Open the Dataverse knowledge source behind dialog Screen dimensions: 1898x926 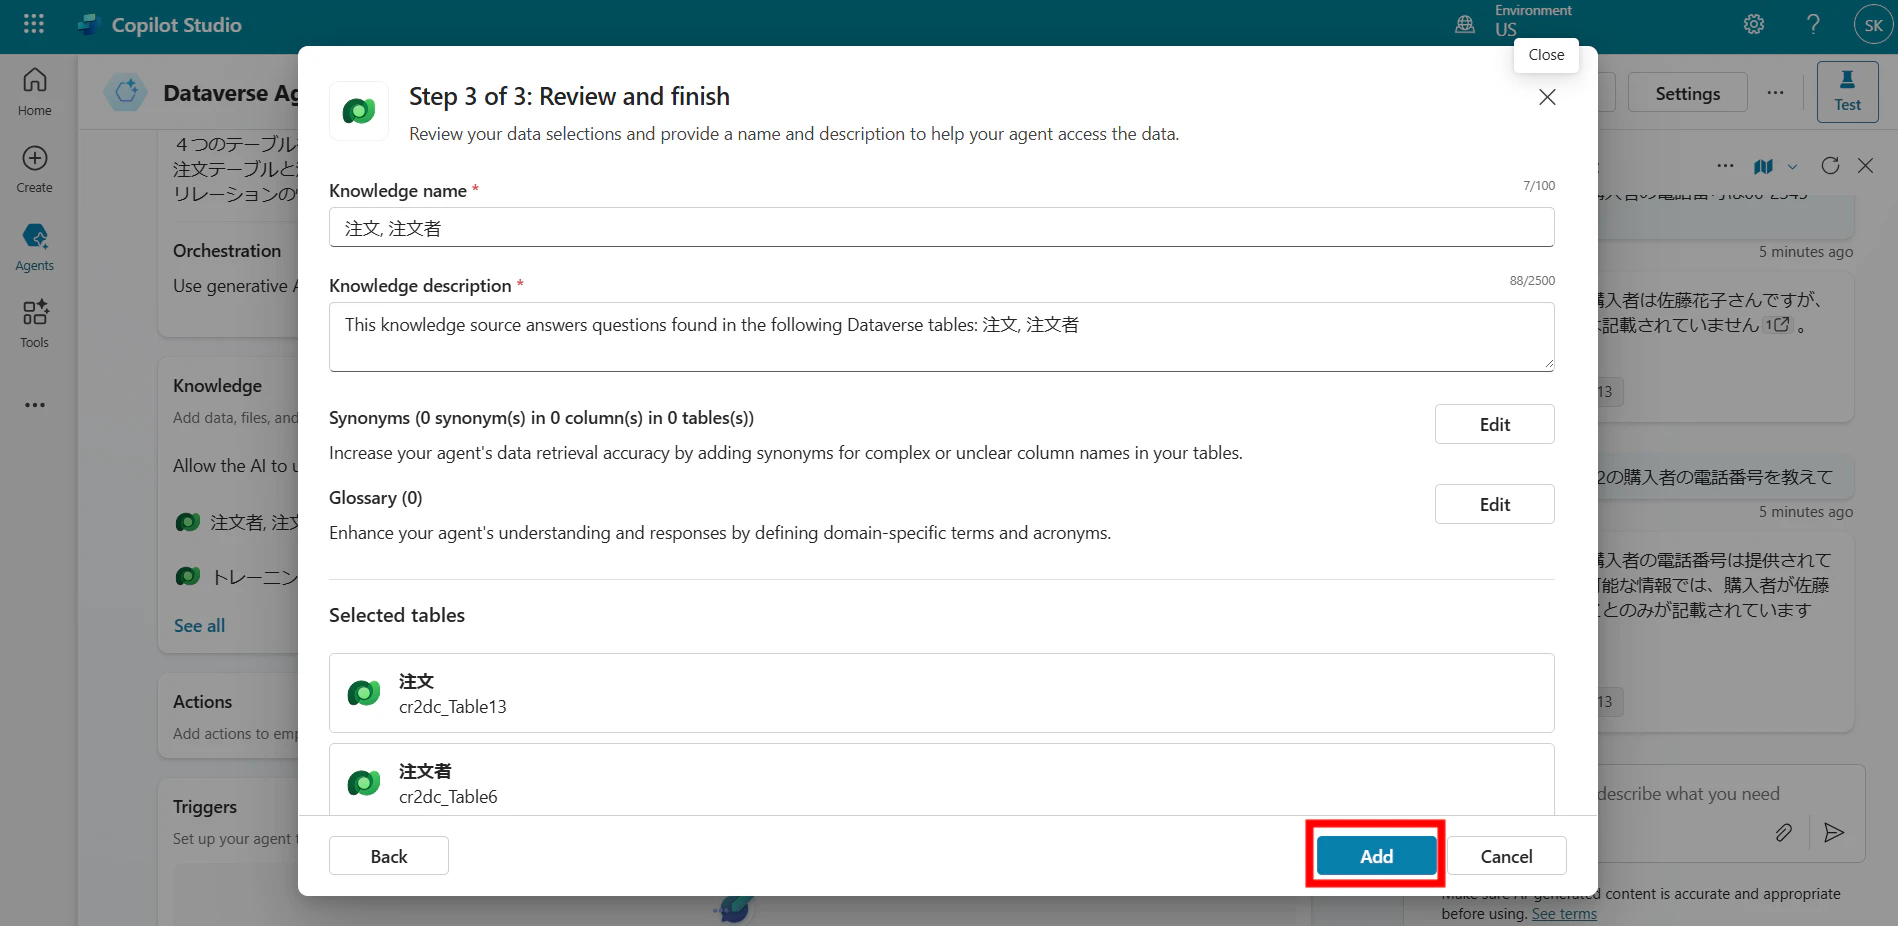tap(236, 522)
